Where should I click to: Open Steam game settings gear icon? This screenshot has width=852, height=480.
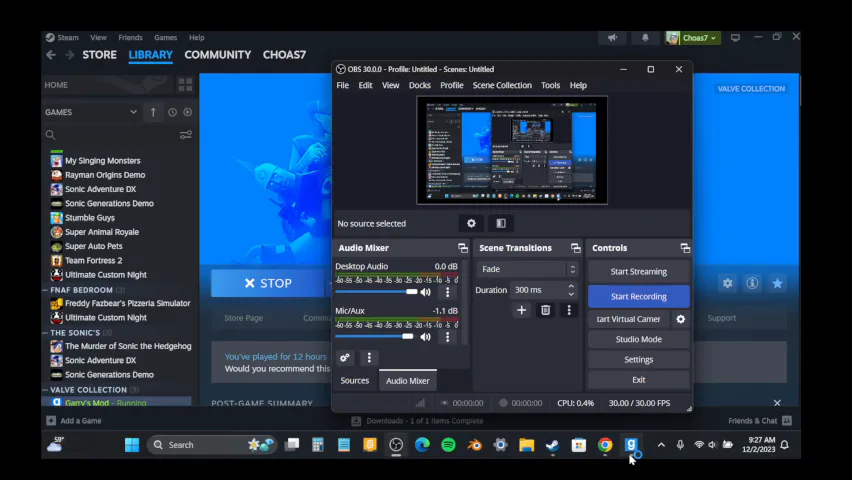(728, 283)
